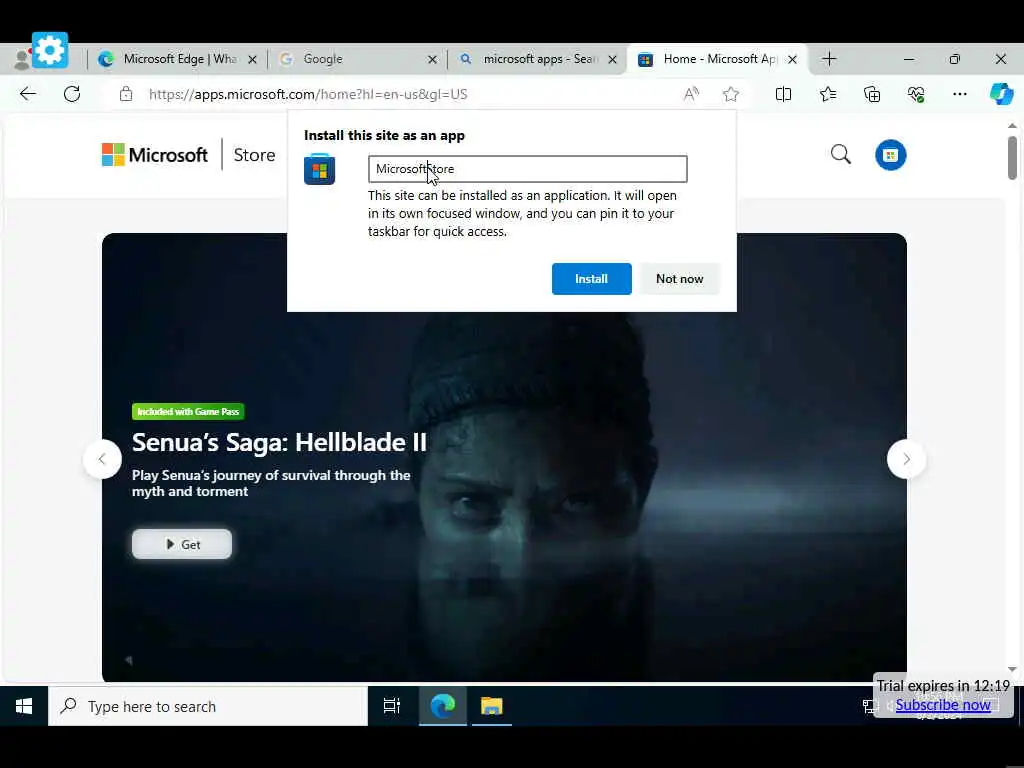Open the Browser essentials heart icon
Image resolution: width=1024 pixels, height=768 pixels.
point(916,94)
